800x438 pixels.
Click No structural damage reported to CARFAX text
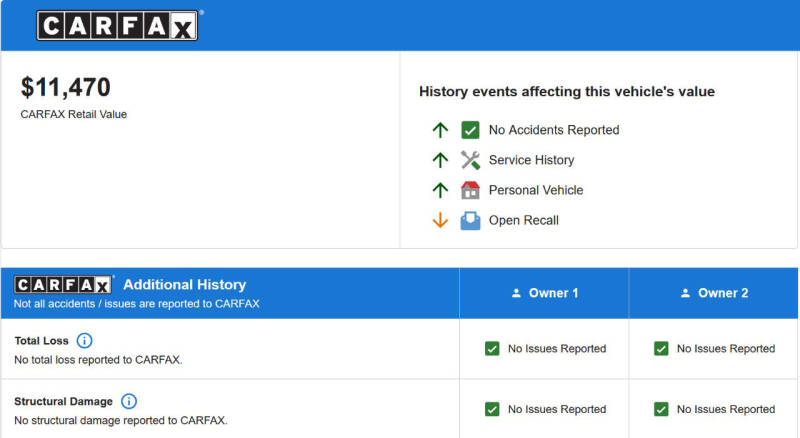point(121,421)
